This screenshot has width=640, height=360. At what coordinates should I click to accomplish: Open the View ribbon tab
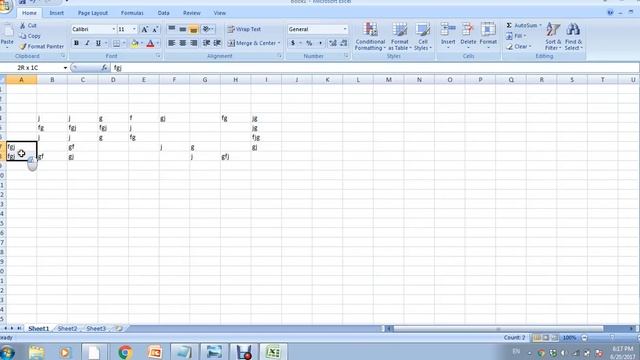[x=220, y=13]
